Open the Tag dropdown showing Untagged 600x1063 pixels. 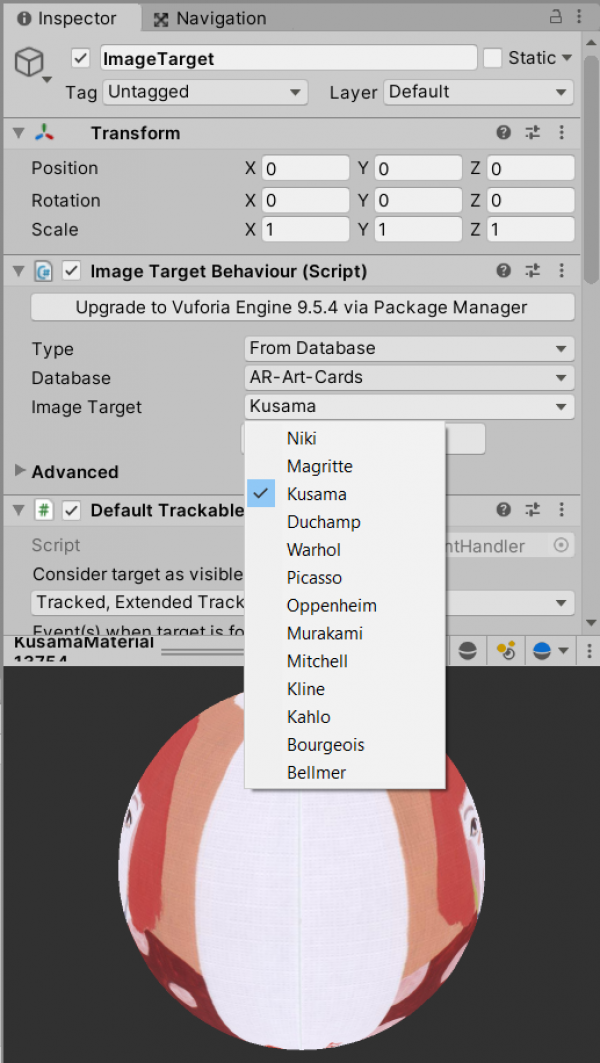coord(205,92)
